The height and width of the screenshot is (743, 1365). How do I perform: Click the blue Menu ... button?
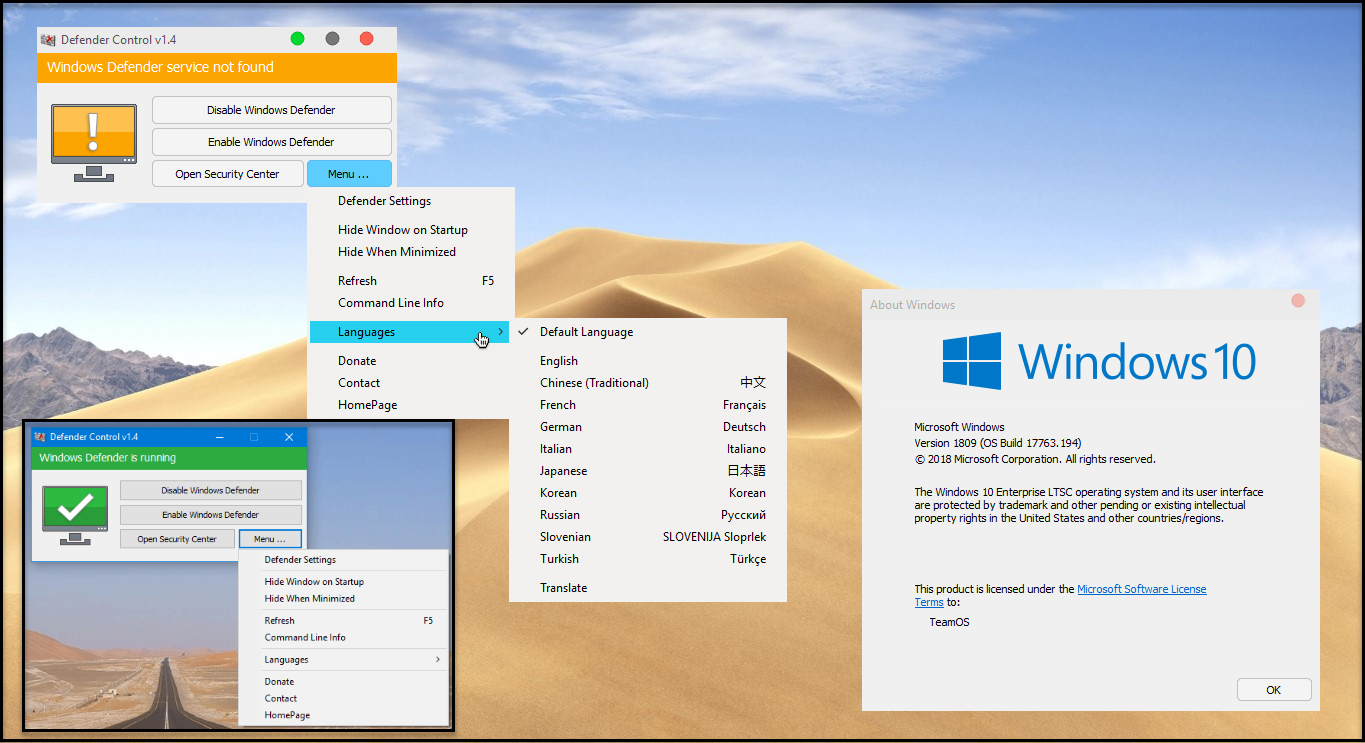coord(349,174)
